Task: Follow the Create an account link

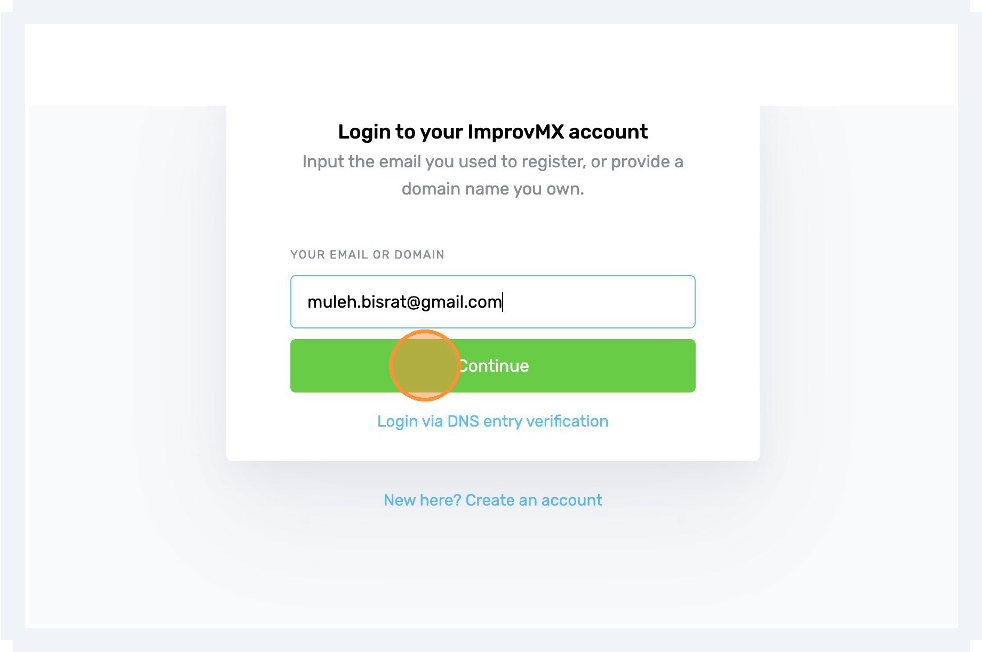Action: click(534, 500)
